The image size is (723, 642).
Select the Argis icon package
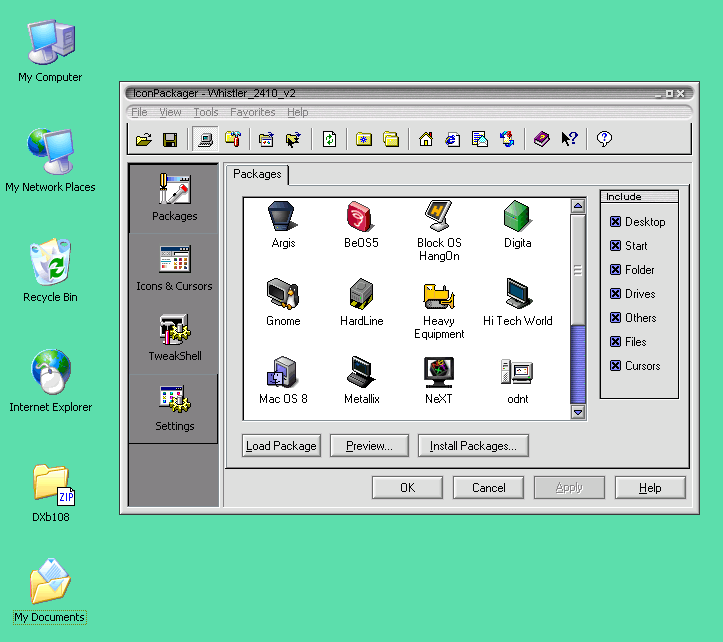point(283,225)
